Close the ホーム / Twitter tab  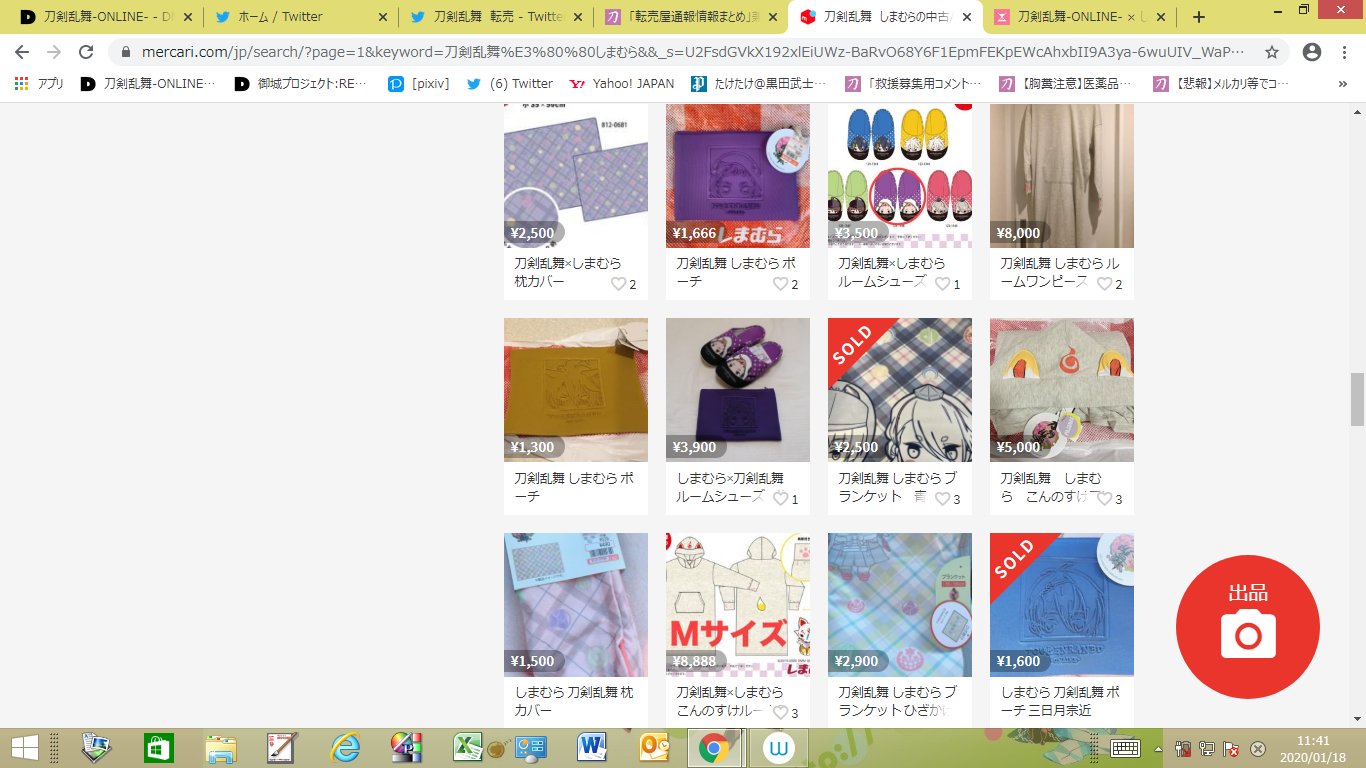point(384,17)
